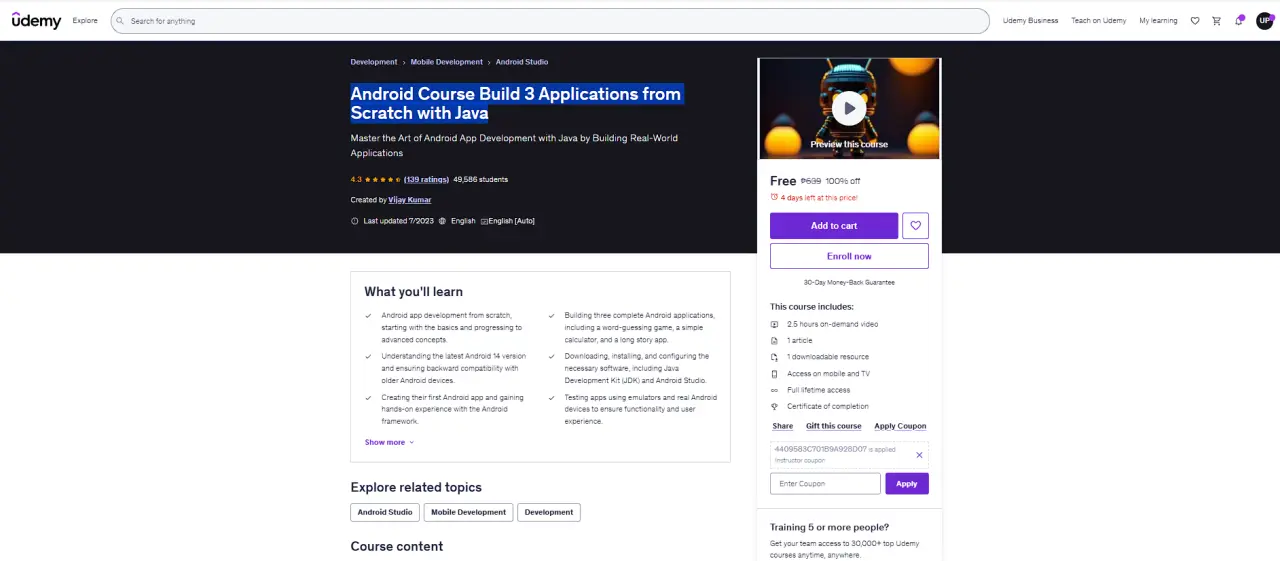Viewport: 1280px width, 561px height.
Task: Open Teach on Udemy
Action: [x=1099, y=21]
